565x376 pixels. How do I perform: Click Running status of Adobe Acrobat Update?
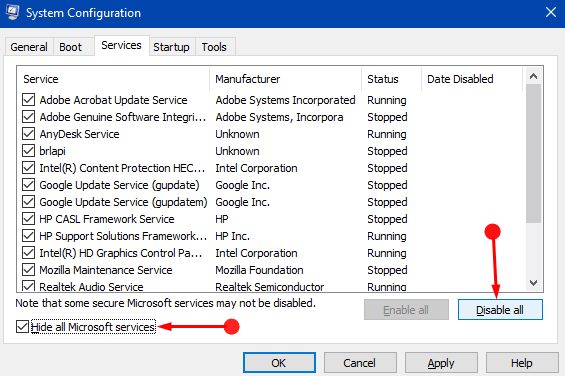(x=387, y=100)
